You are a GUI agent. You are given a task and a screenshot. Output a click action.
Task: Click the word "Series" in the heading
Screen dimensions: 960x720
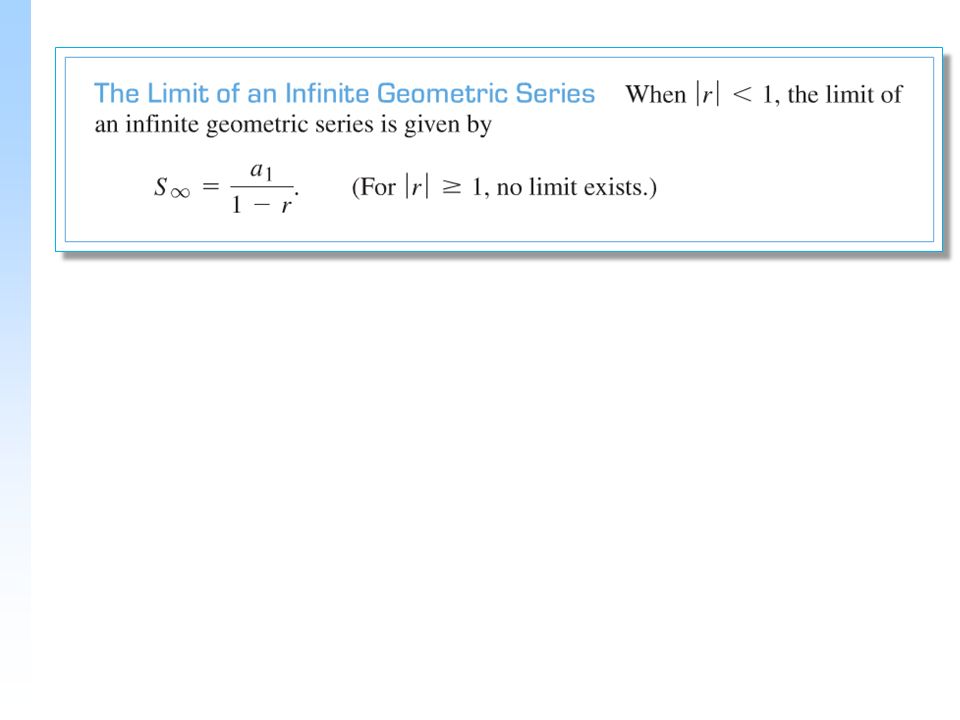click(555, 94)
